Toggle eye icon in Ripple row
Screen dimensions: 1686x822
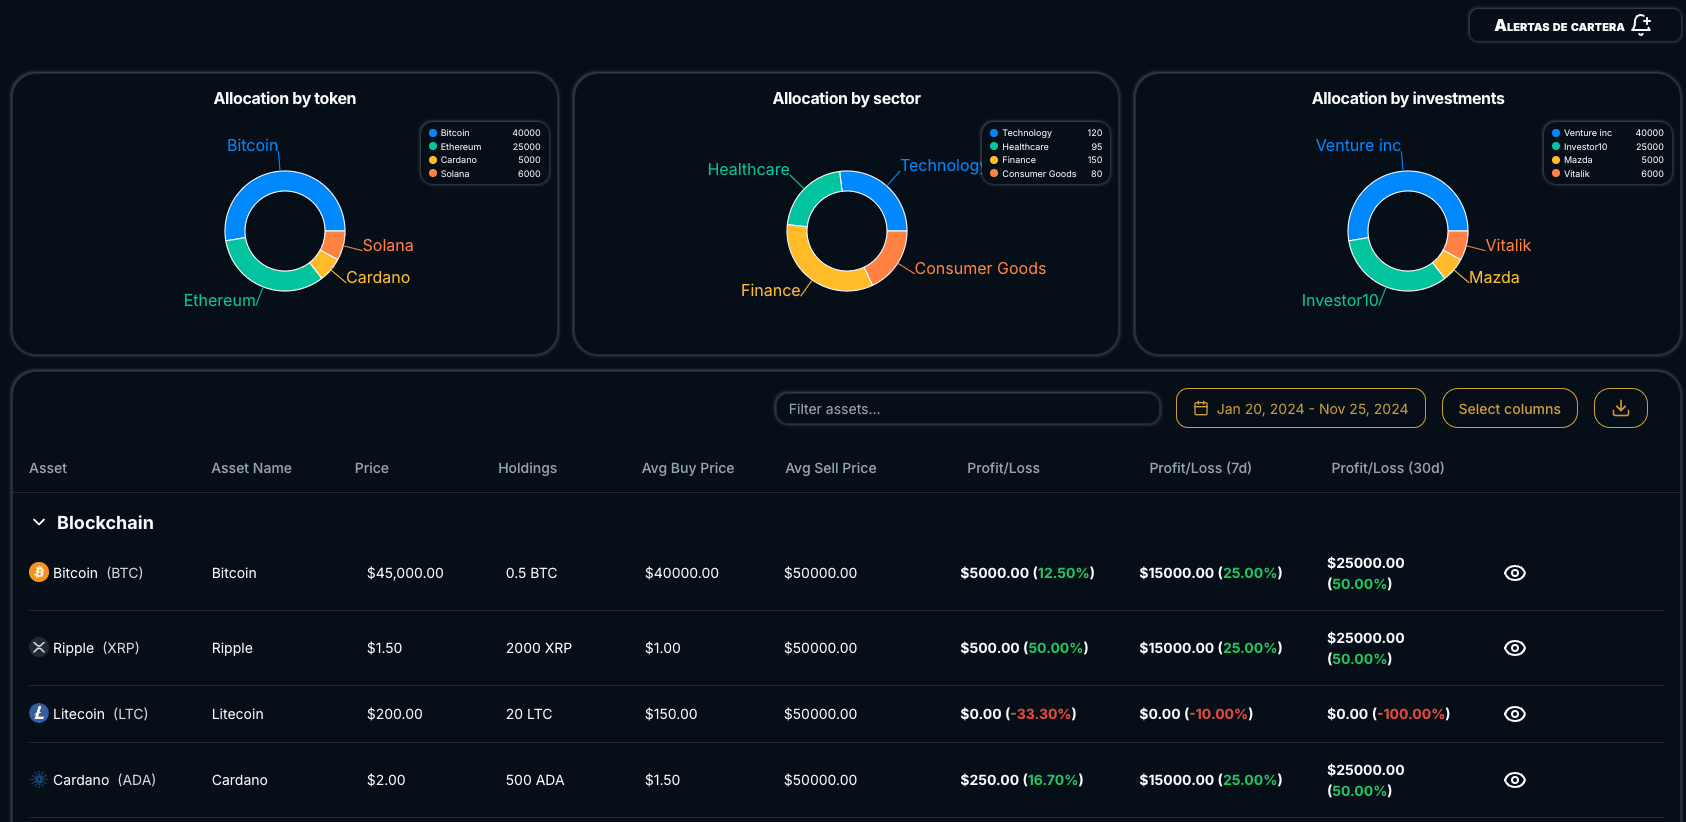(1515, 648)
